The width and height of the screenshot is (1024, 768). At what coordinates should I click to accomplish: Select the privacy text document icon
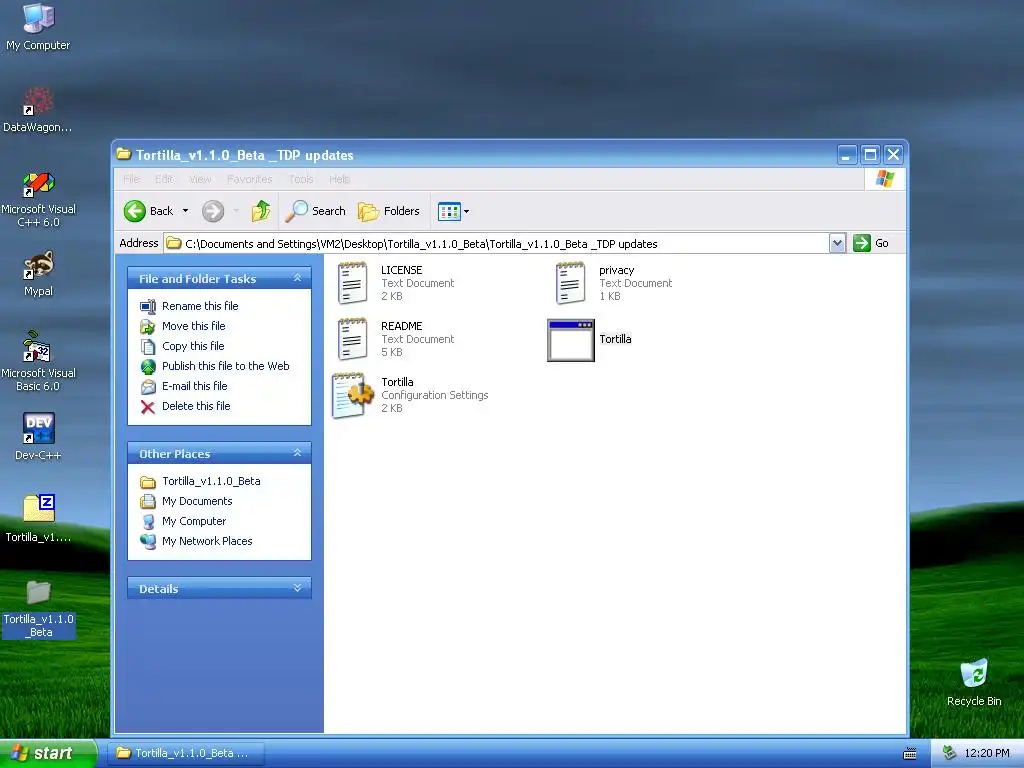click(570, 283)
